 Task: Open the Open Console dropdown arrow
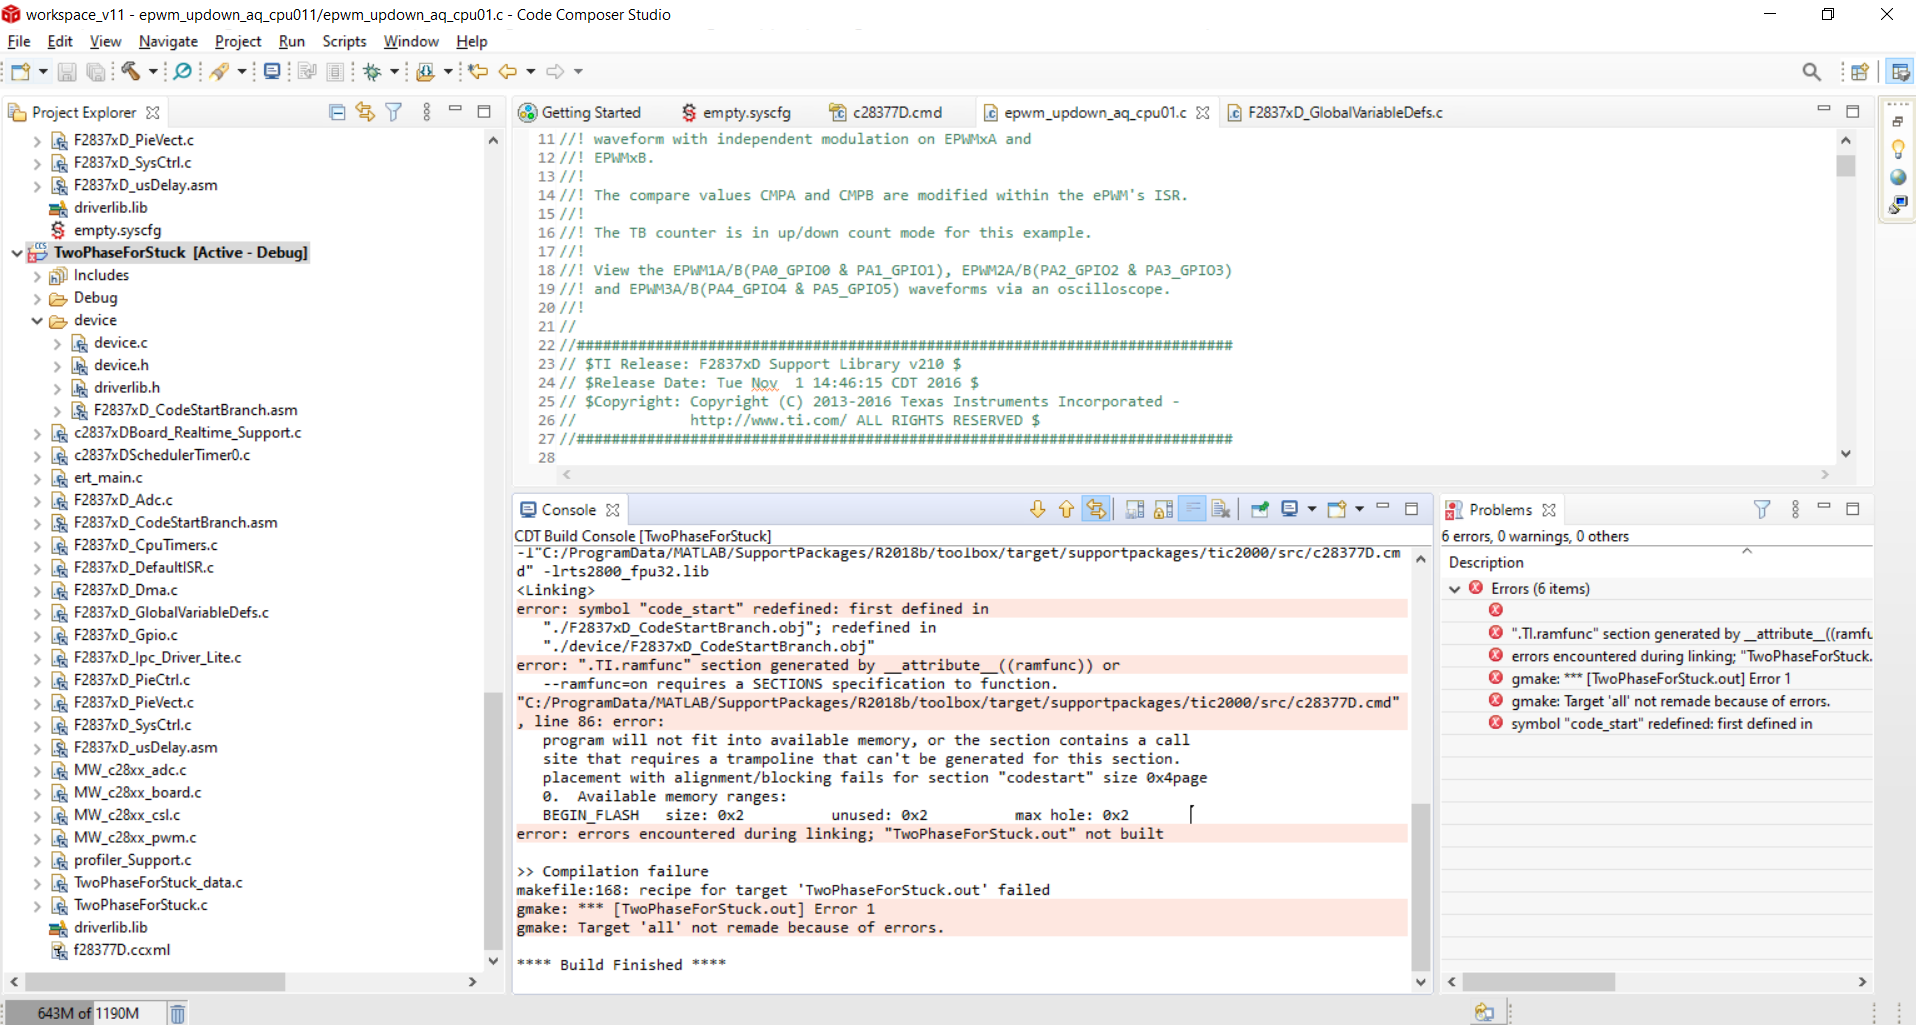click(x=1359, y=509)
